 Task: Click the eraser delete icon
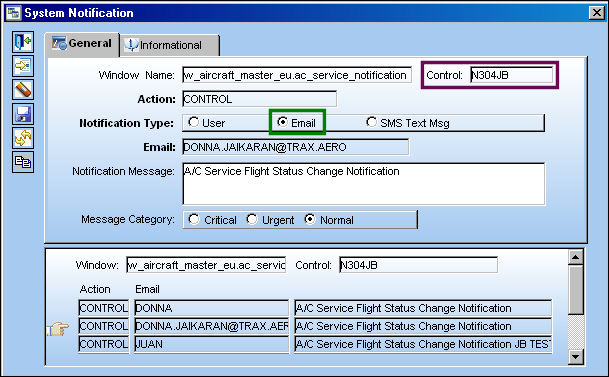point(23,90)
